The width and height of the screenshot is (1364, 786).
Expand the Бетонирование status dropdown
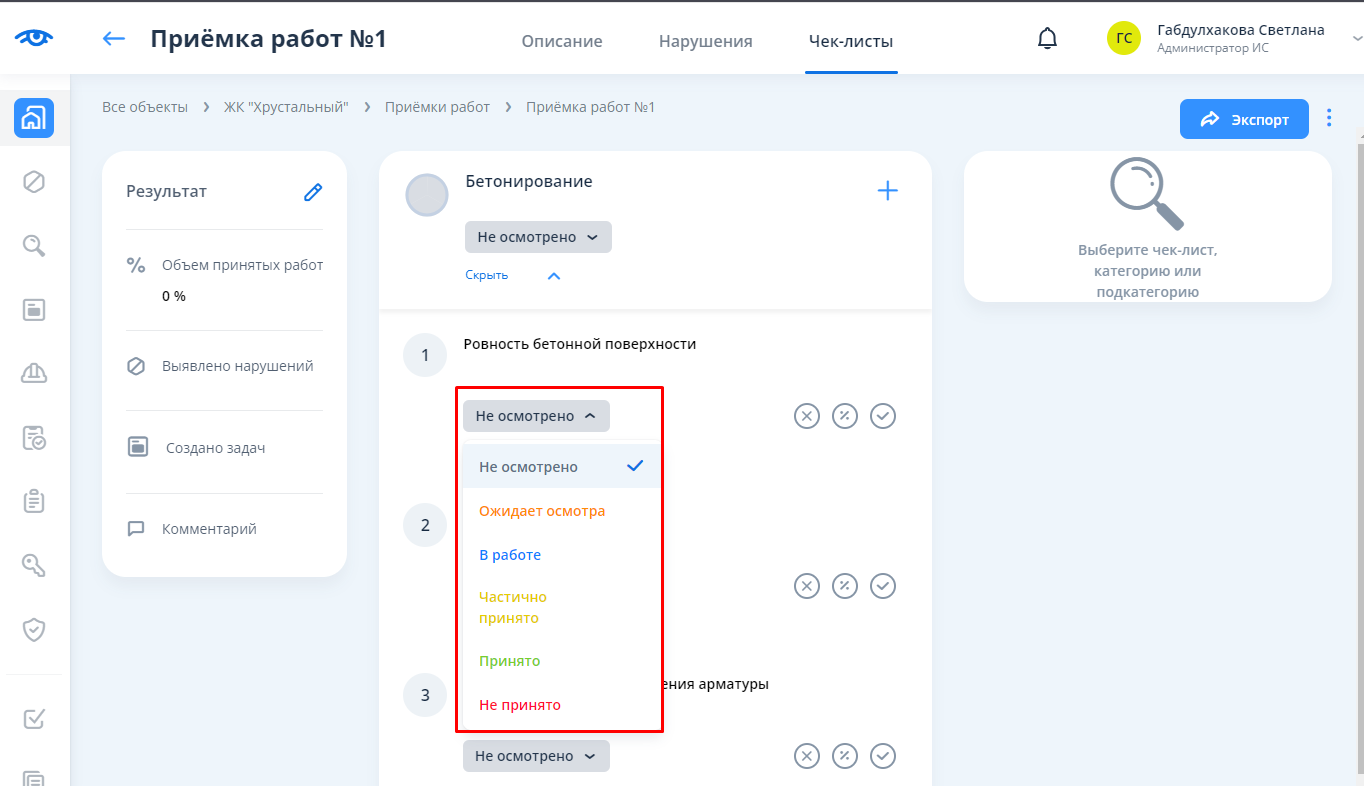(538, 237)
